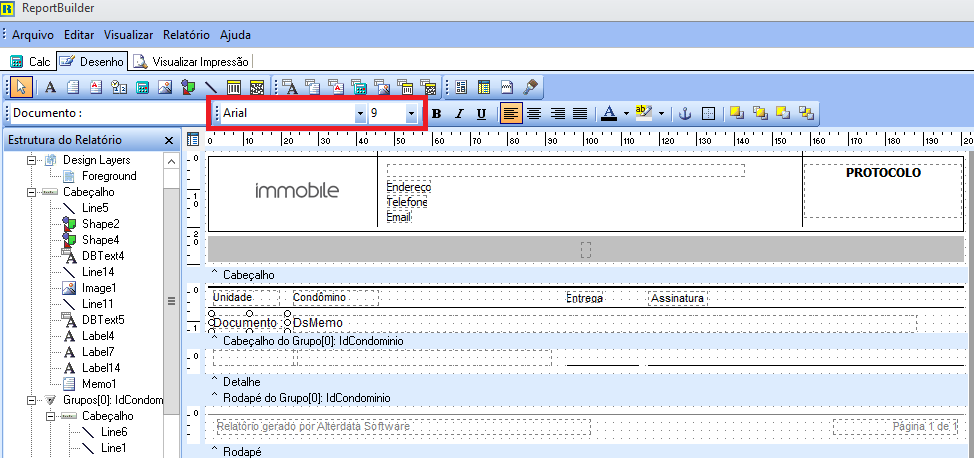Viewport: 974px width, 458px height.
Task: Toggle Italic formatting
Action: (459, 114)
